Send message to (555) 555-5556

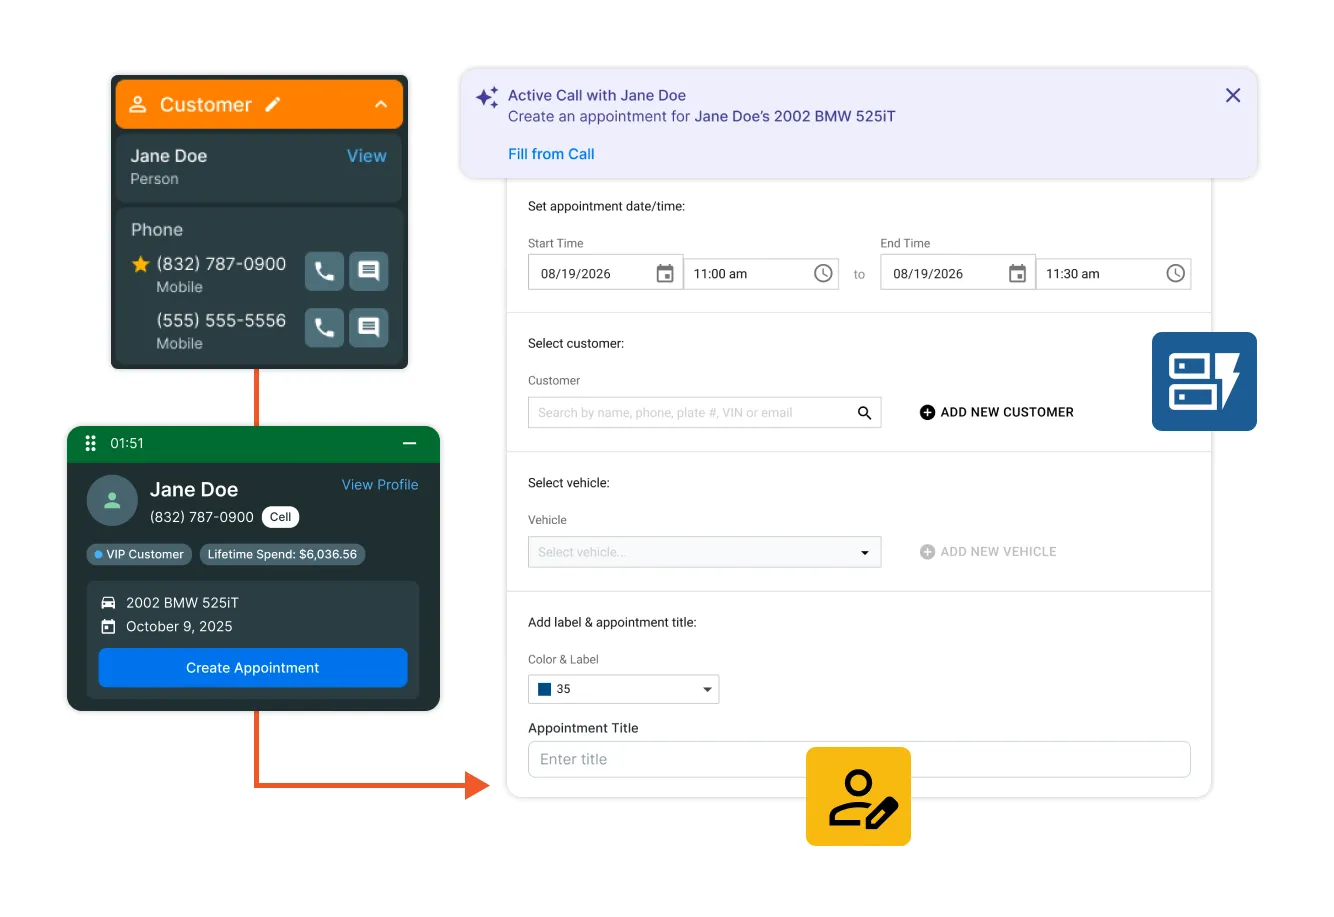tap(368, 327)
